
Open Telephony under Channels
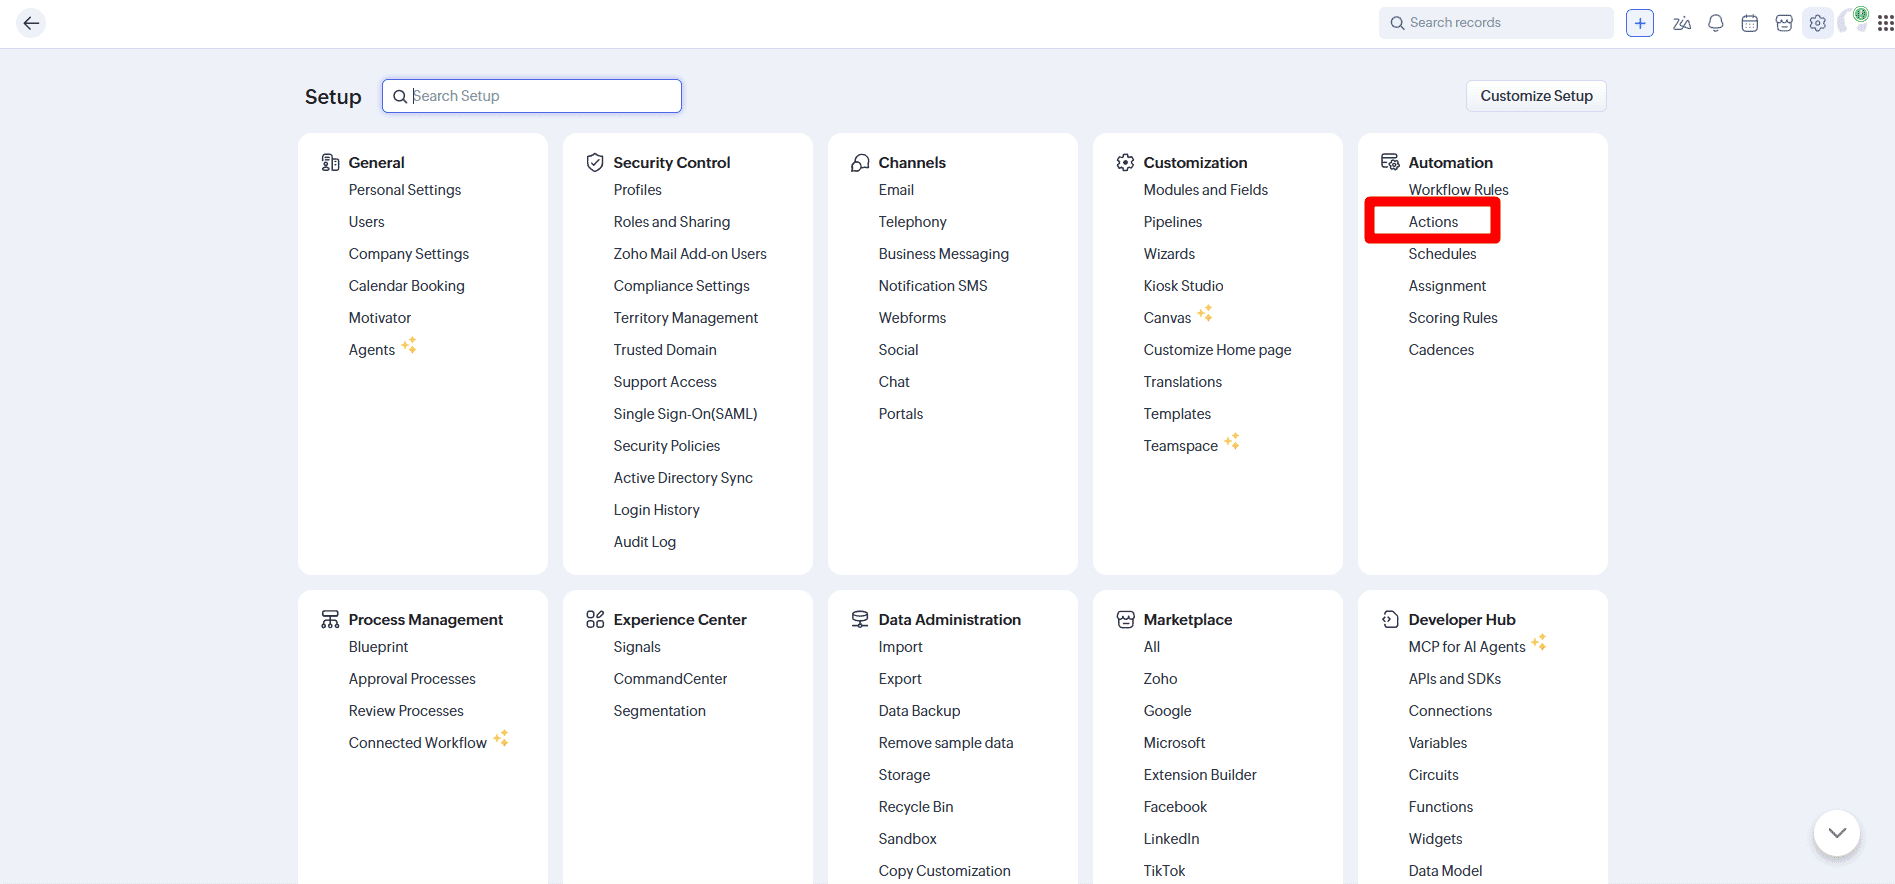coord(912,222)
